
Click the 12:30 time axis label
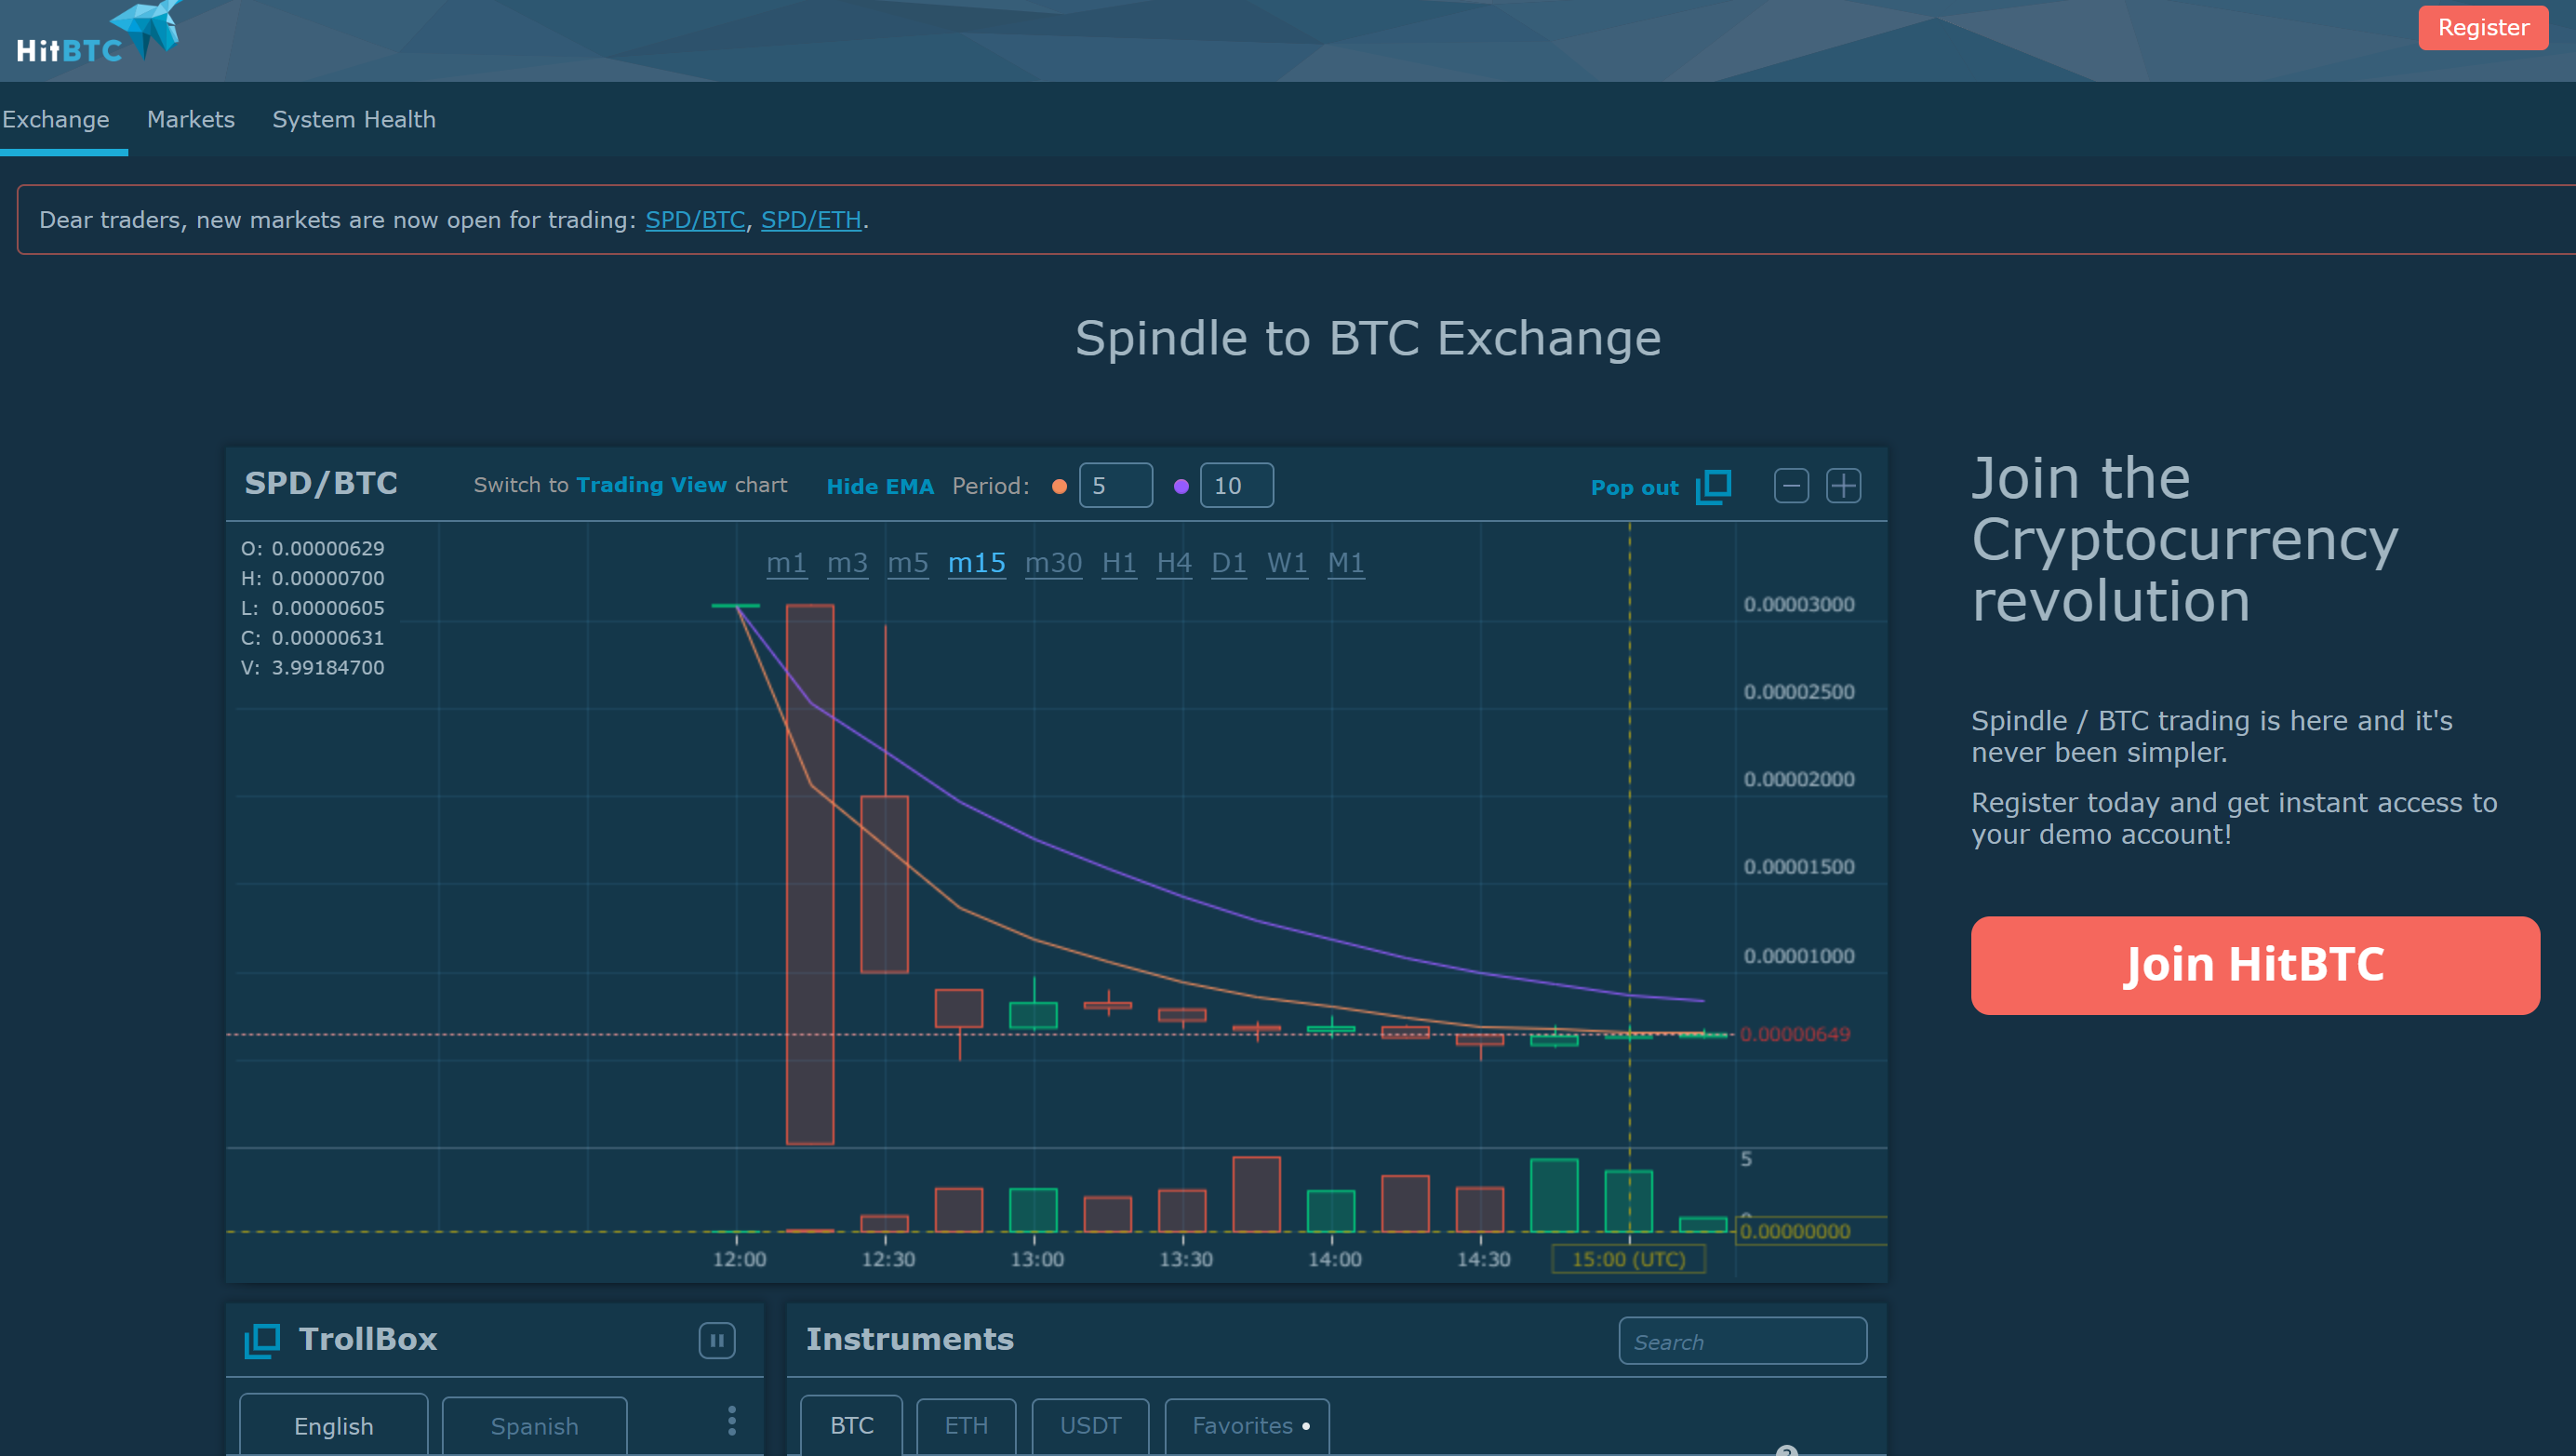coord(888,1259)
